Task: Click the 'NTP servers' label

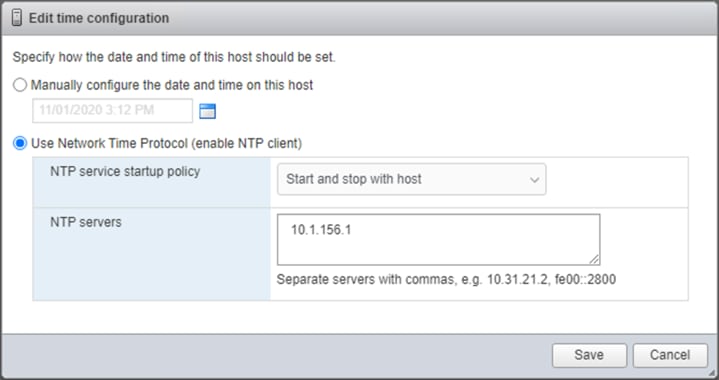Action: [86, 222]
